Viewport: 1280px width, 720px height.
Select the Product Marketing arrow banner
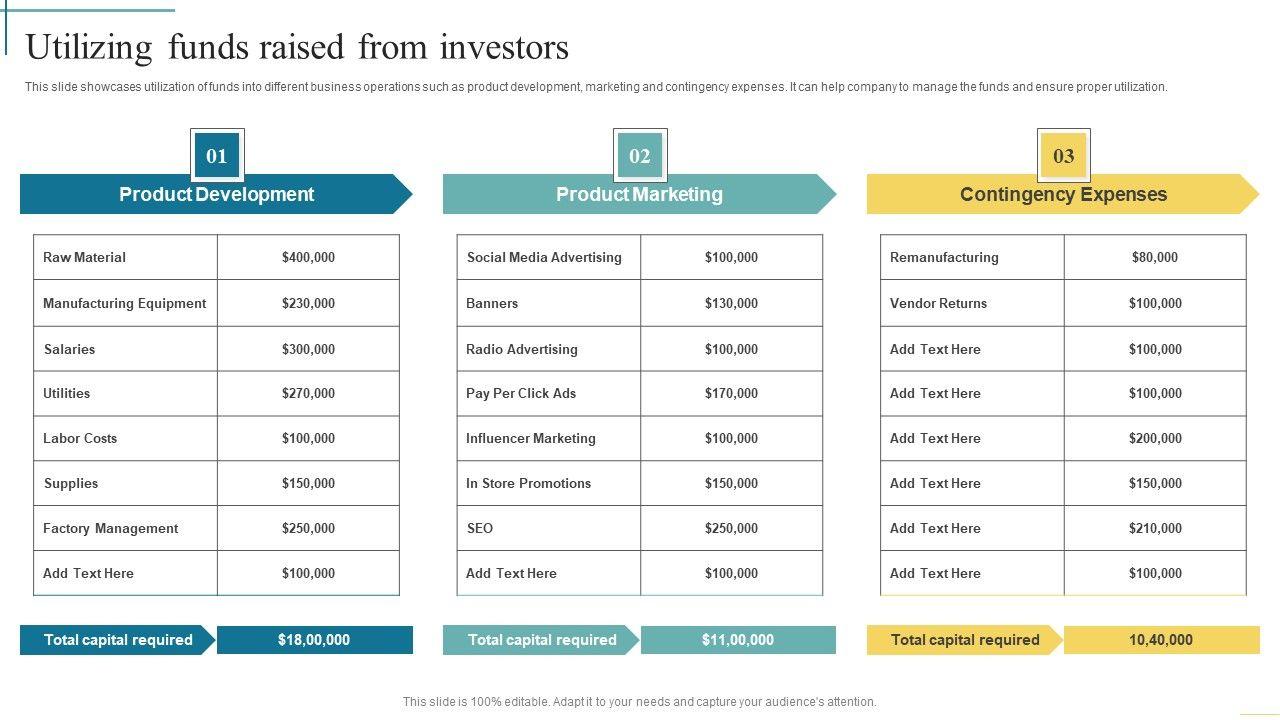639,194
